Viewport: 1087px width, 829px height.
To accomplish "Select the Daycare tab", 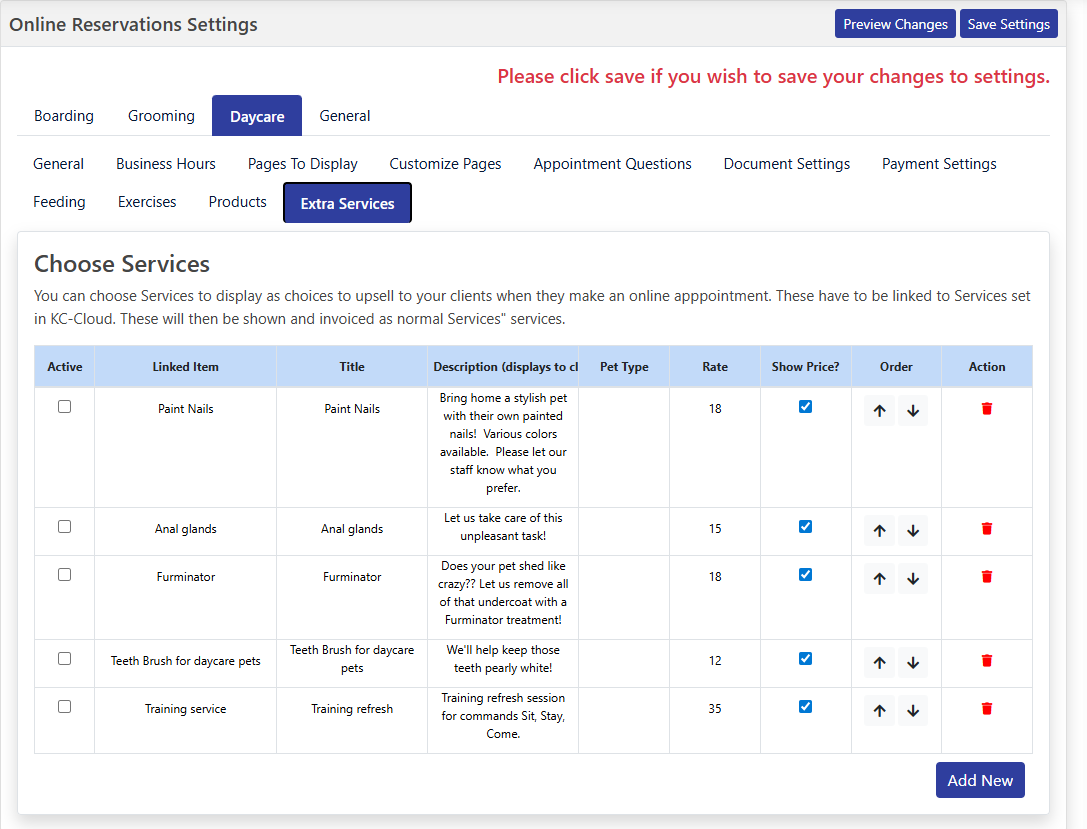I will coord(256,116).
